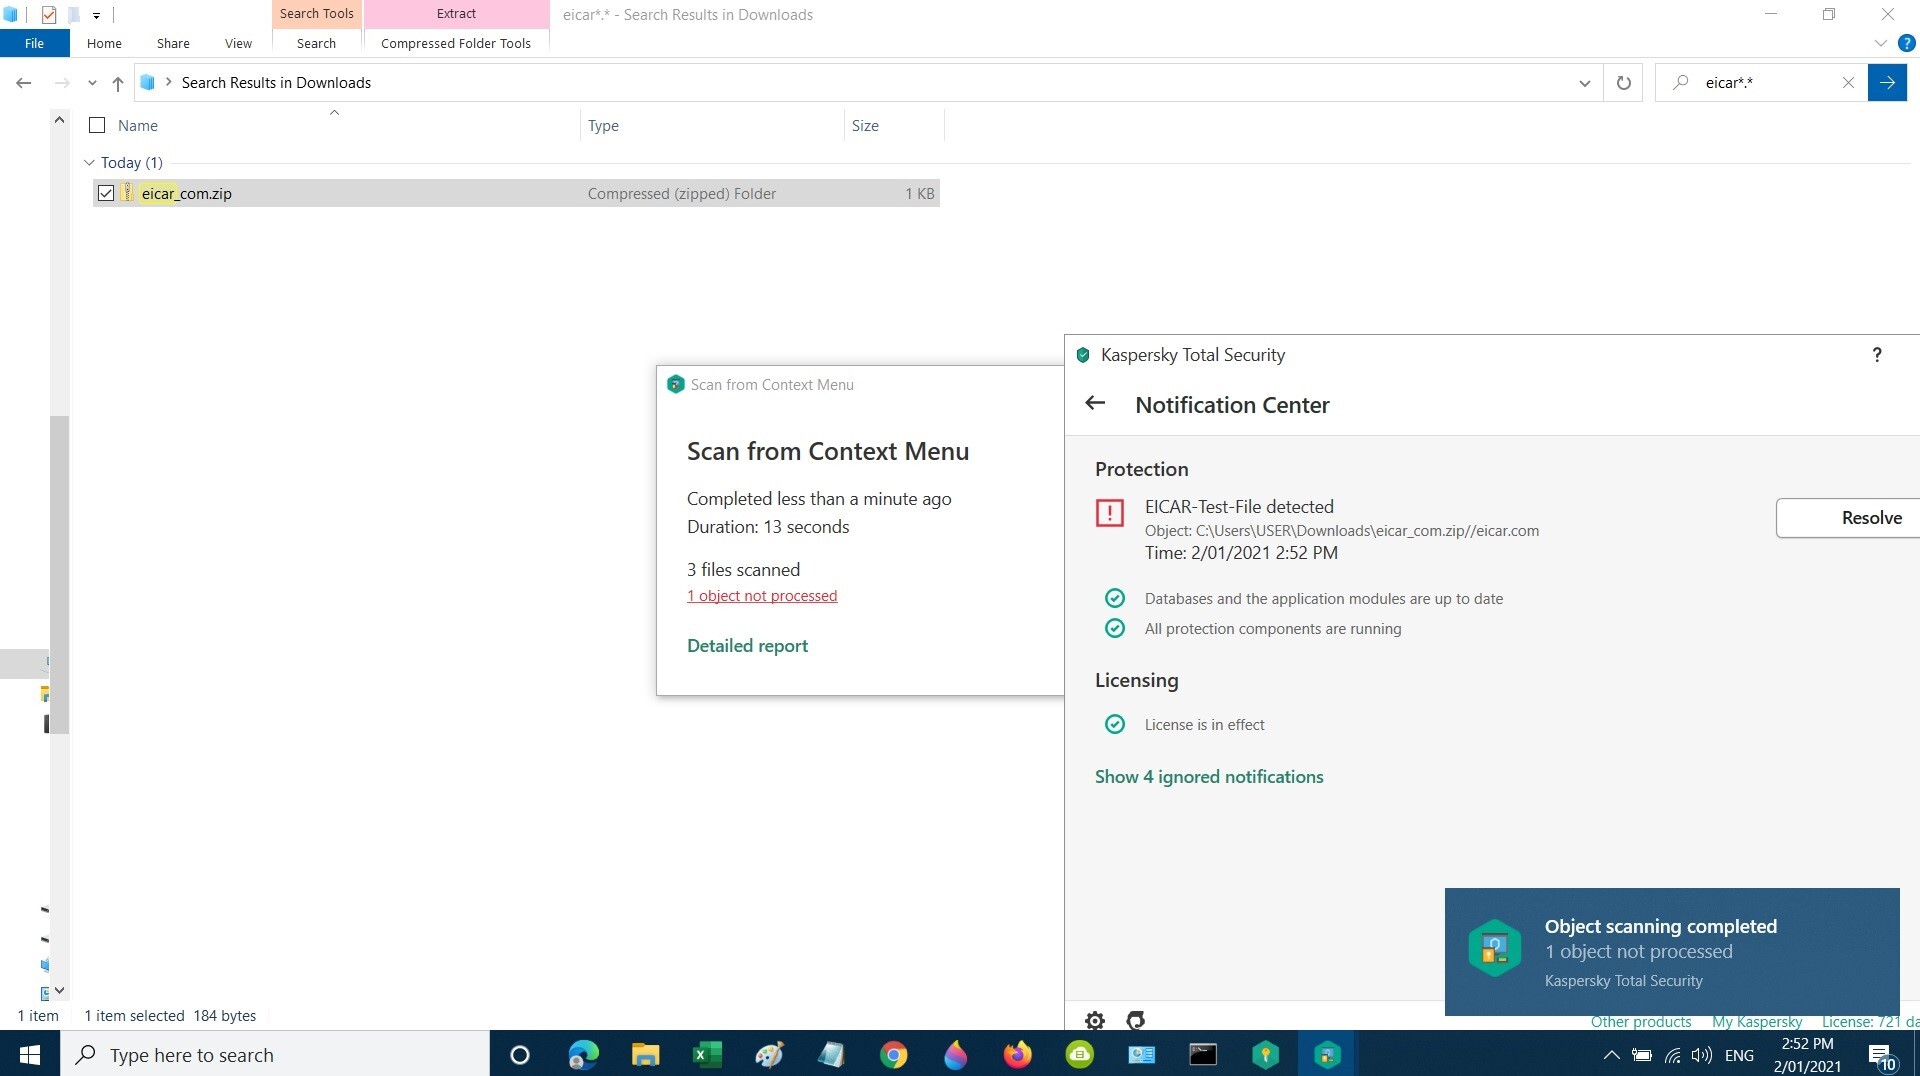Open Command Prompt from taskbar
Image resolution: width=1920 pixels, height=1076 pixels.
click(x=1203, y=1054)
